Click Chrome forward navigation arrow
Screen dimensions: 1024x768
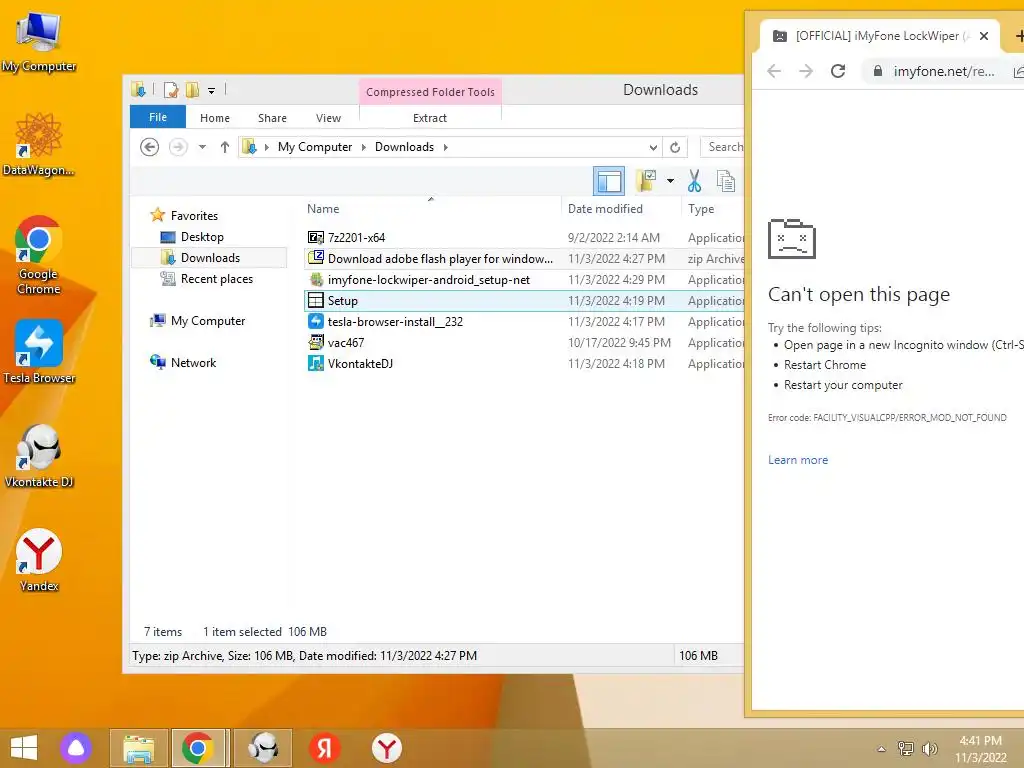(x=806, y=71)
